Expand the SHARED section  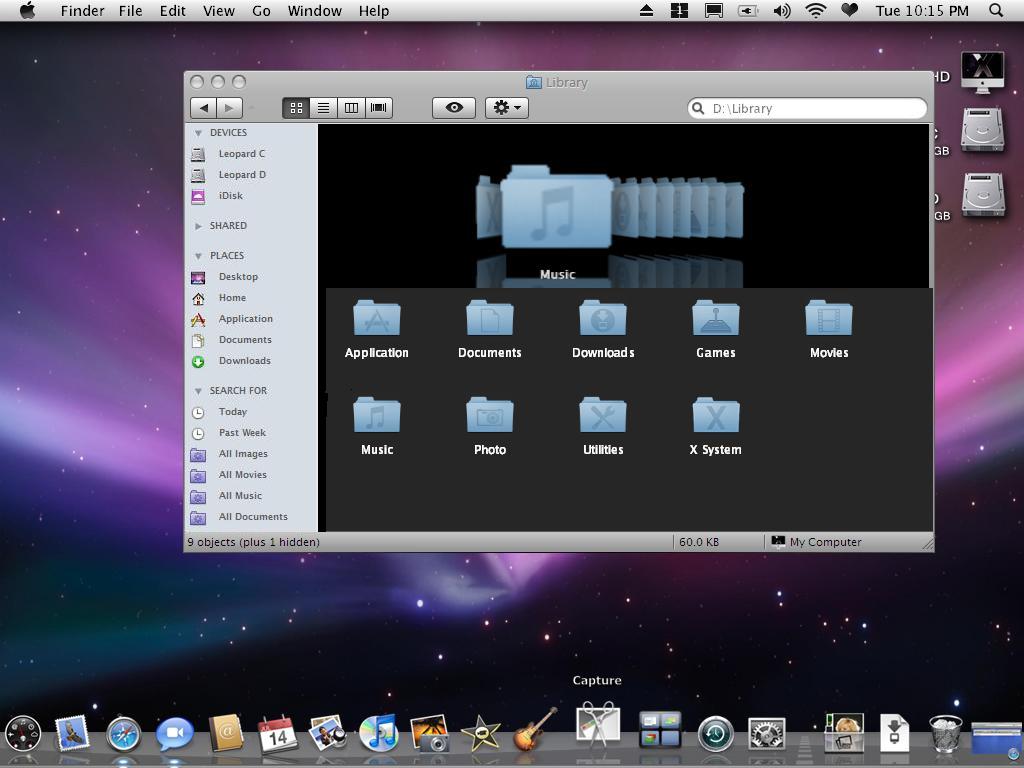[x=198, y=226]
